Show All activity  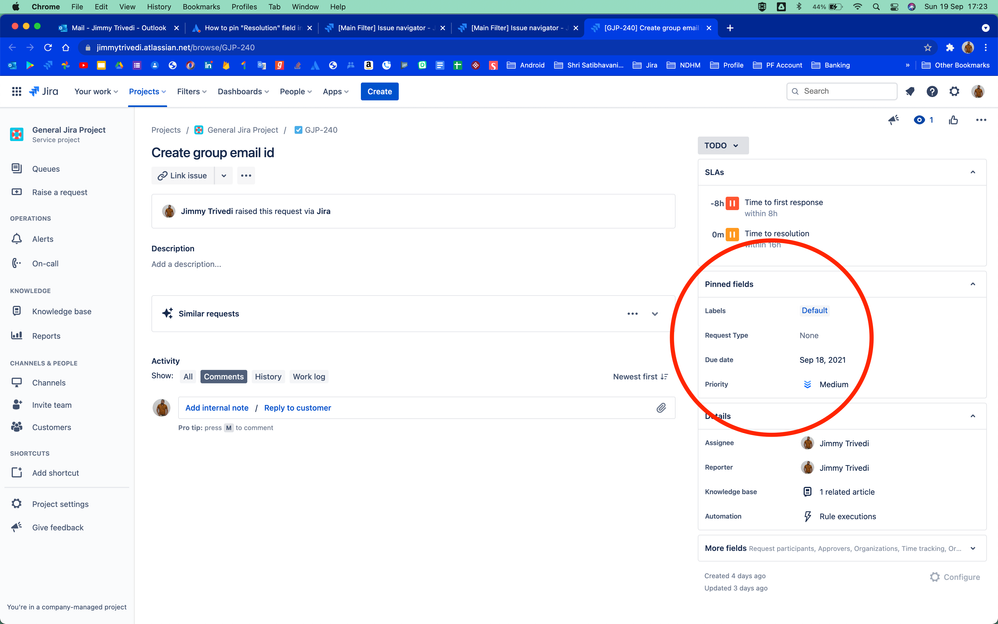[188, 377]
